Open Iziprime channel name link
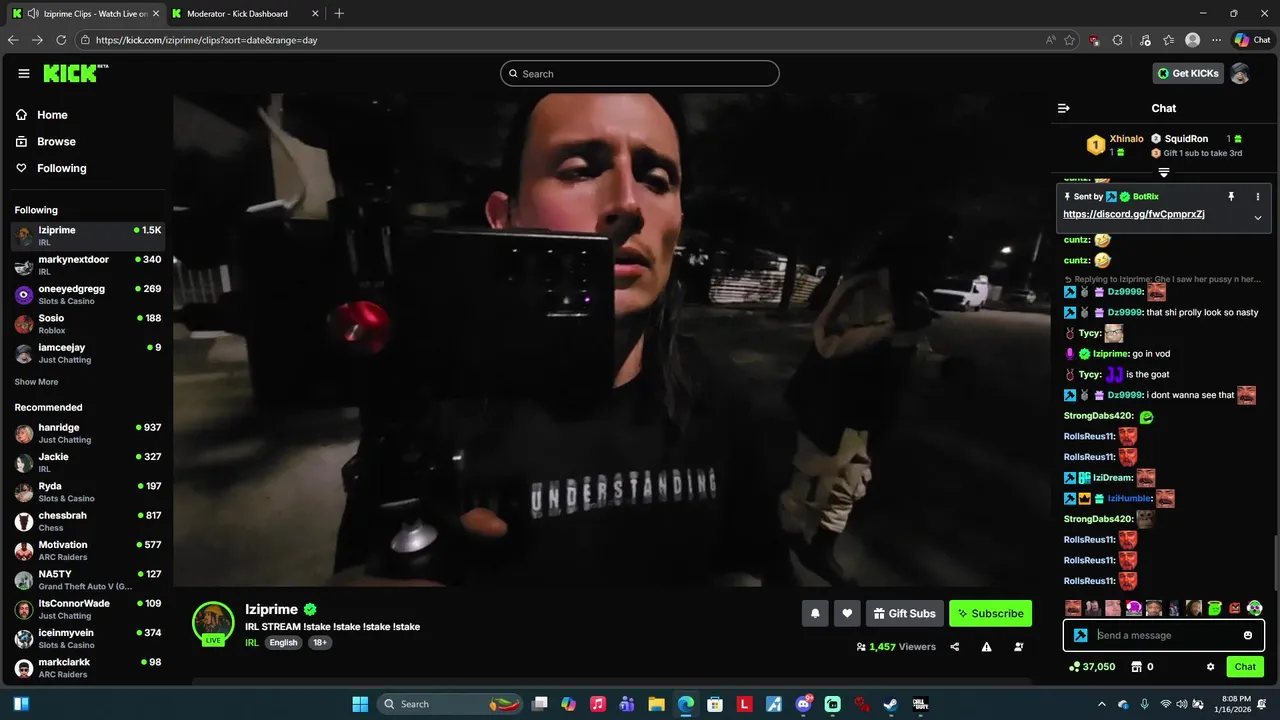 [271, 609]
